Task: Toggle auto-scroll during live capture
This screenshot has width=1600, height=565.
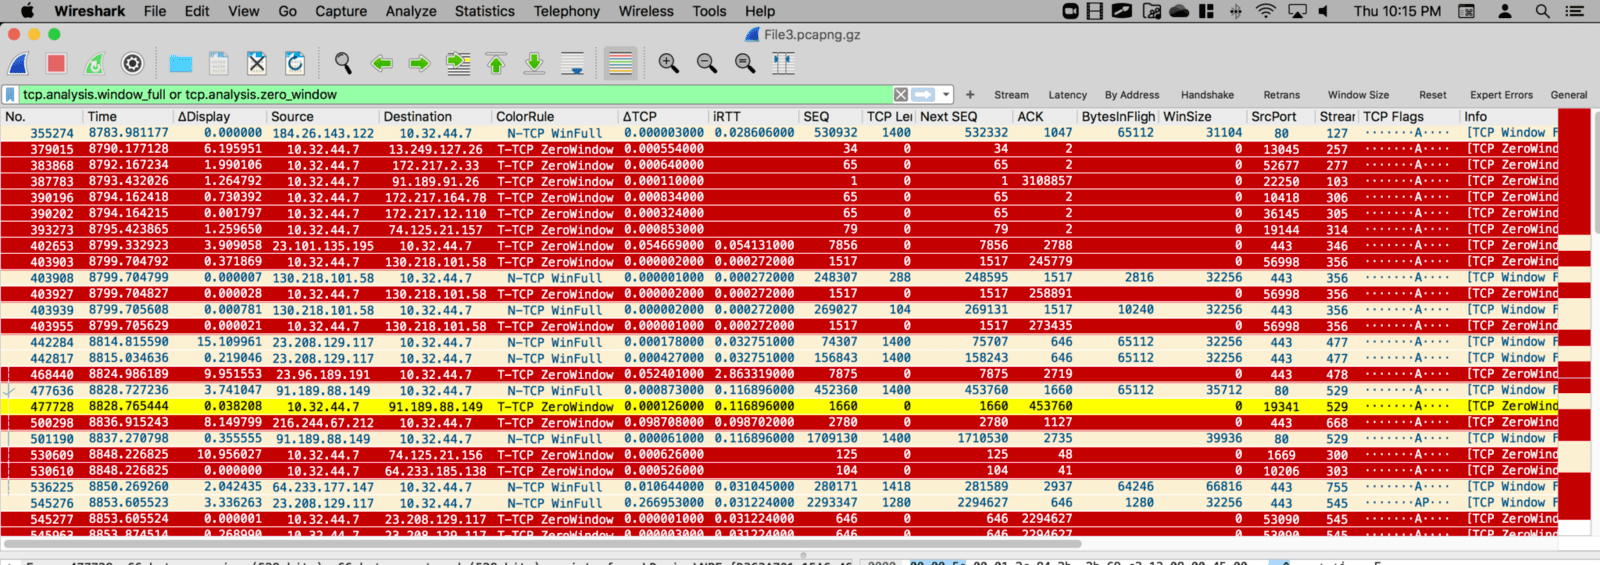Action: point(573,64)
